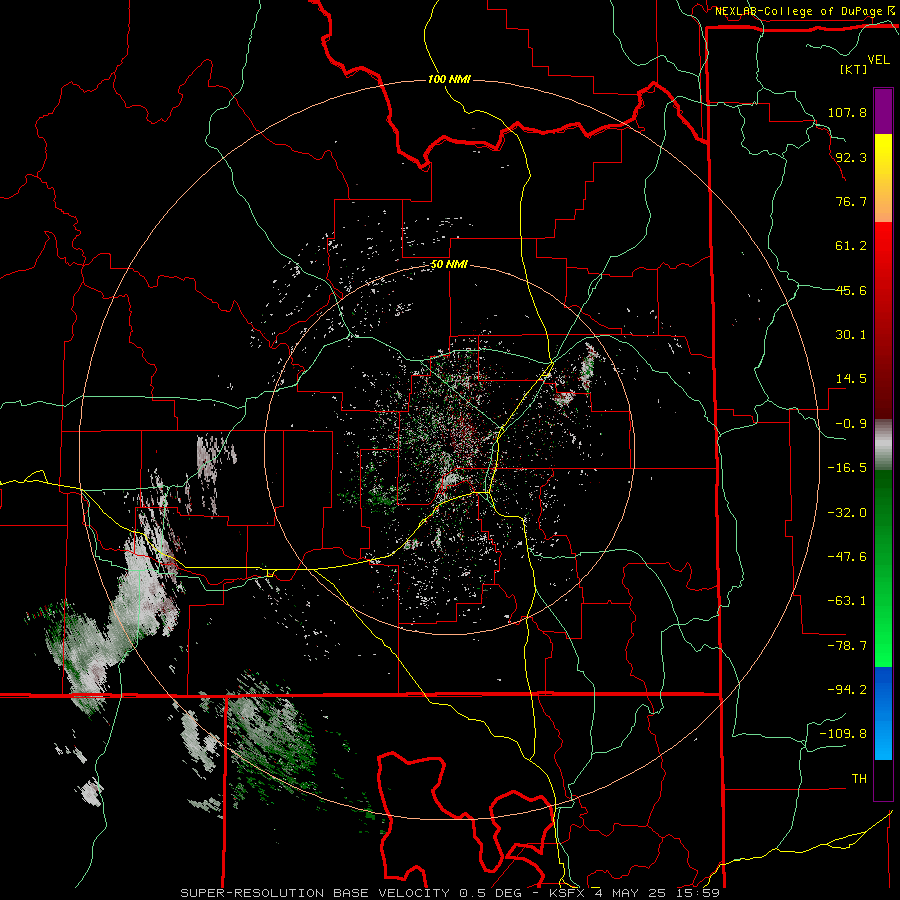Click the -0.9 velocity scale value
The image size is (900, 900).
point(851,424)
